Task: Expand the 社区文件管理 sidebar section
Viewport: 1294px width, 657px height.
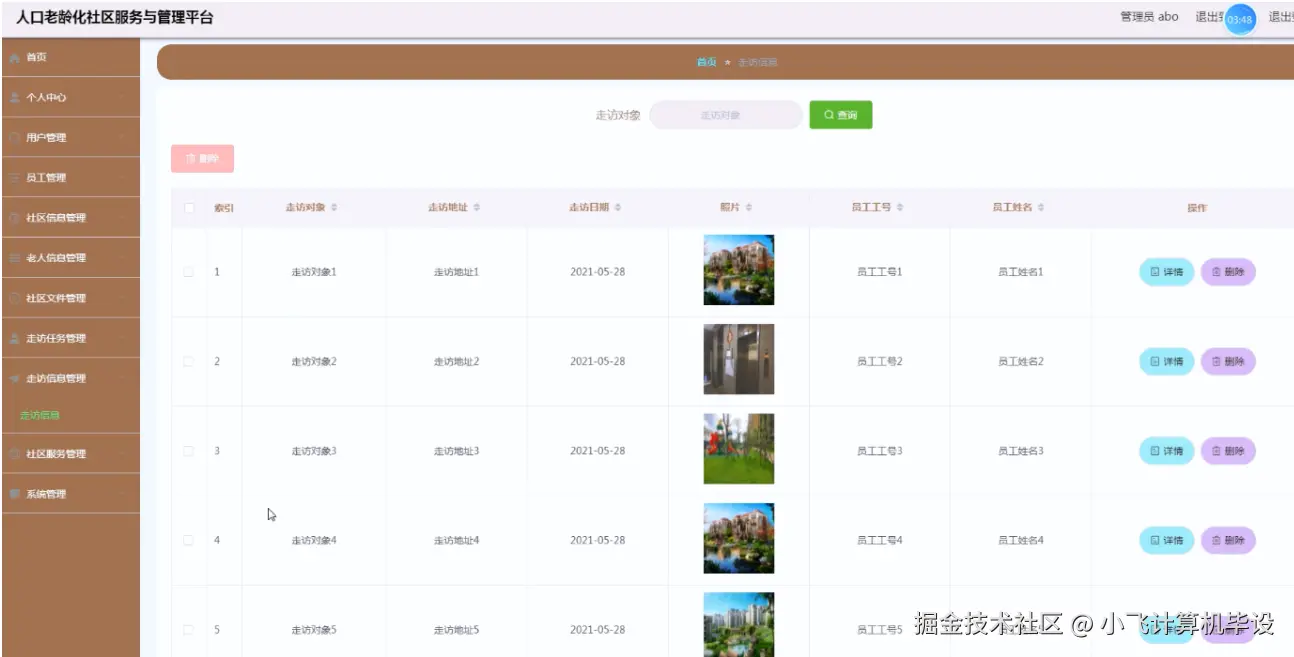Action: [70, 298]
